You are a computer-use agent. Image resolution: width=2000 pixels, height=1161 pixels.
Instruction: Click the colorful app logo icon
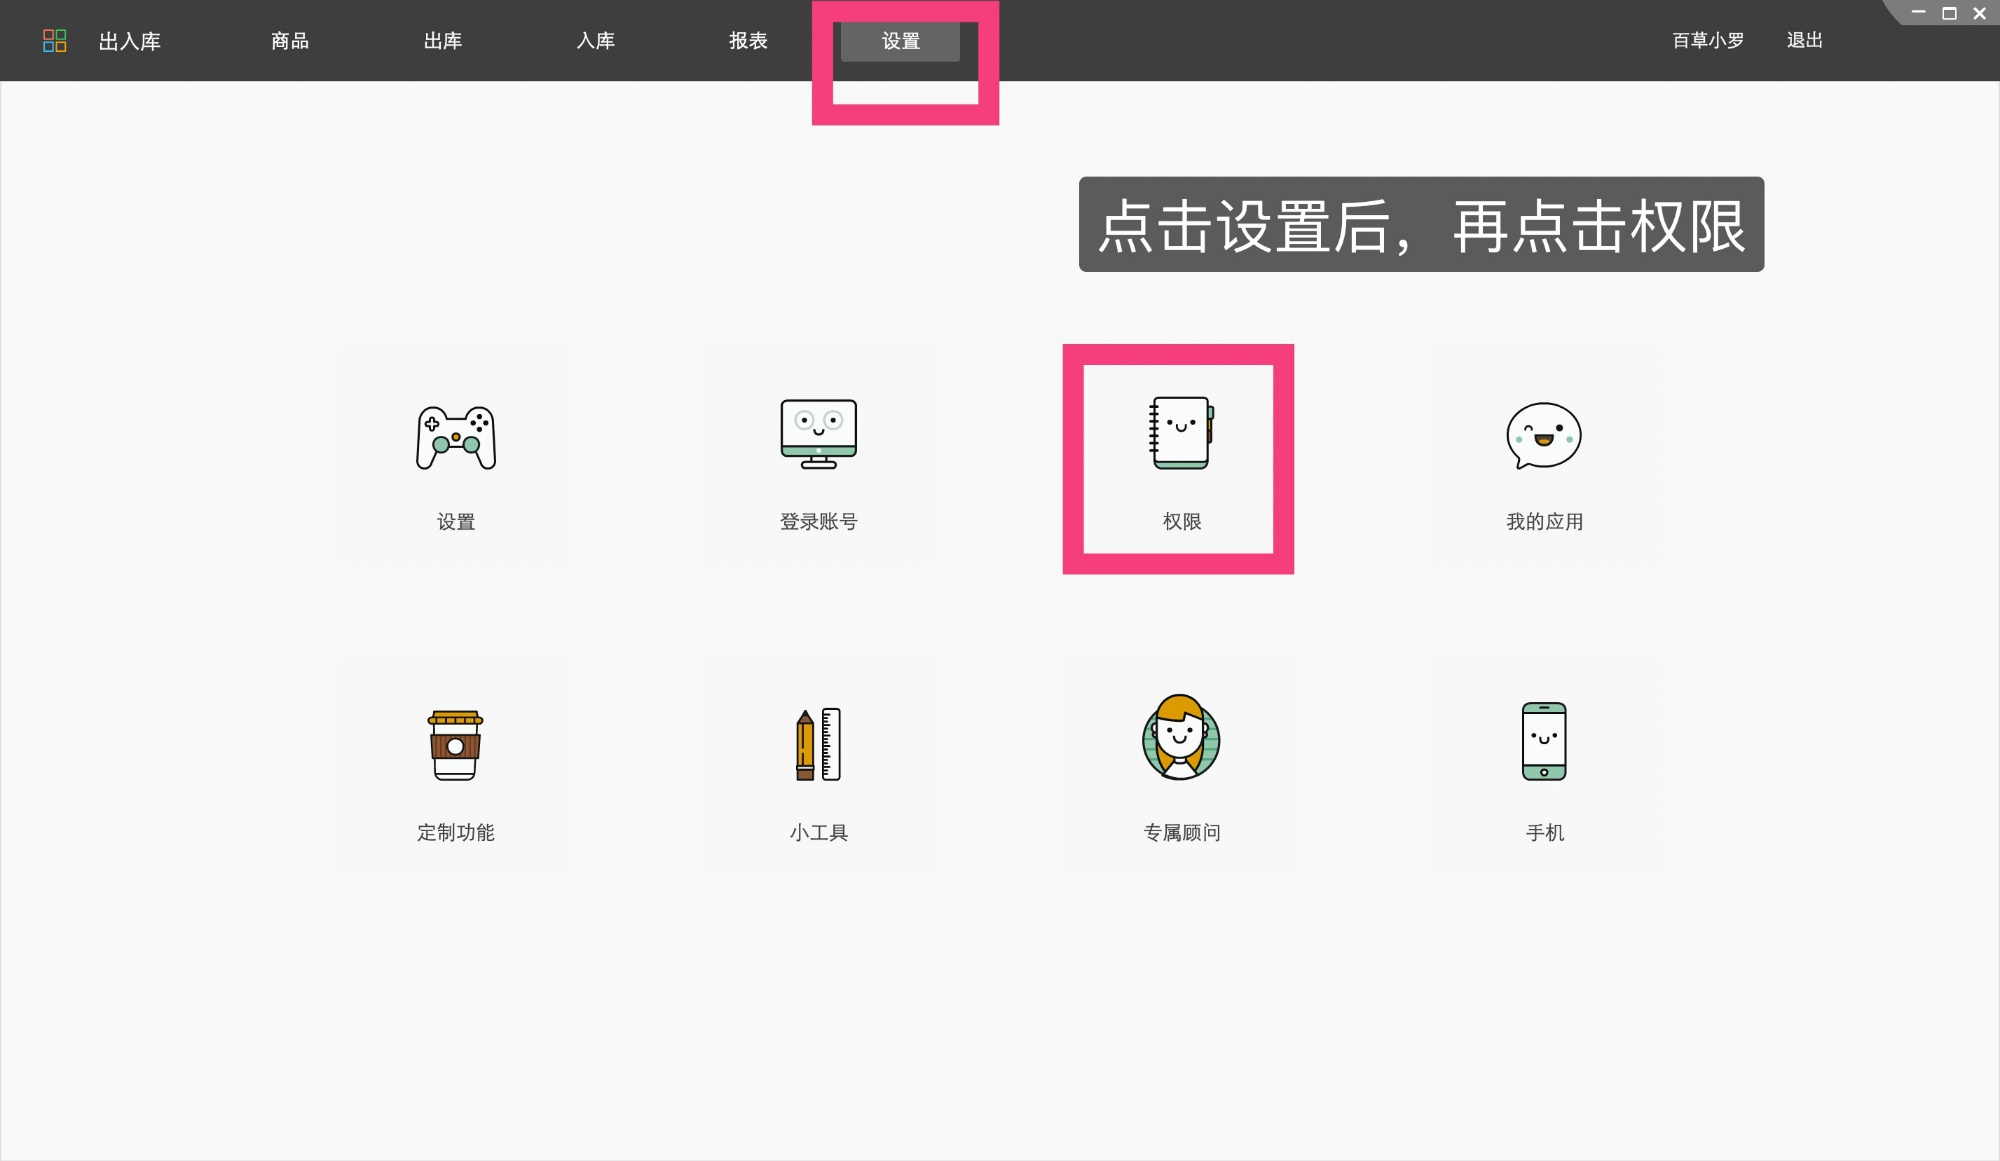(x=56, y=40)
